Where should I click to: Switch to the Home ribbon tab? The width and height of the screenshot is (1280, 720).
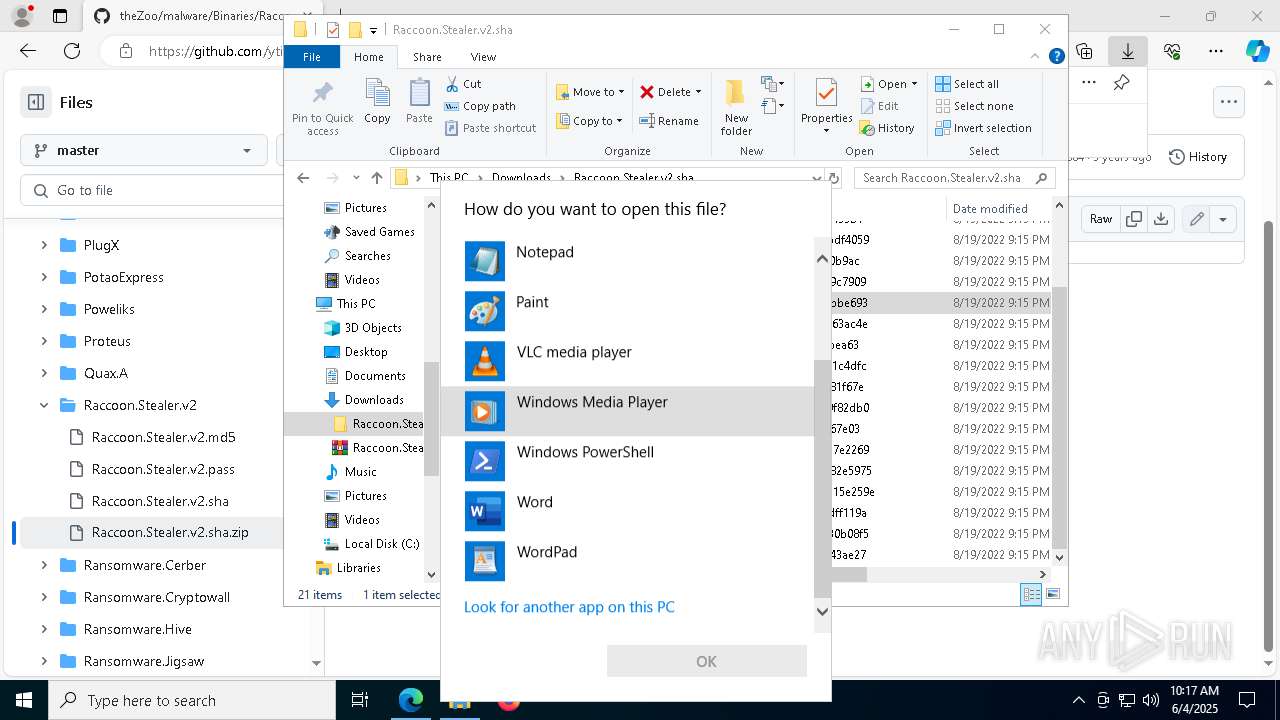(368, 57)
